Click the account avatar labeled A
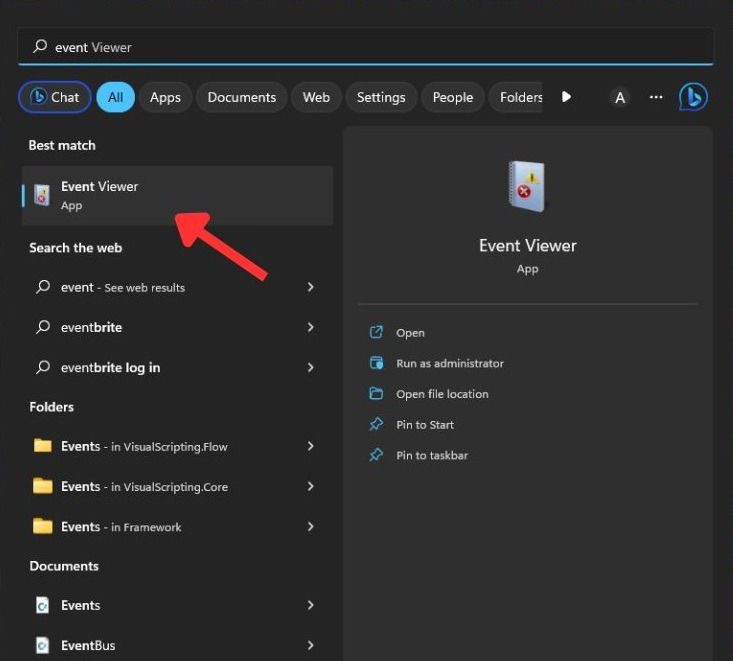 (x=620, y=97)
